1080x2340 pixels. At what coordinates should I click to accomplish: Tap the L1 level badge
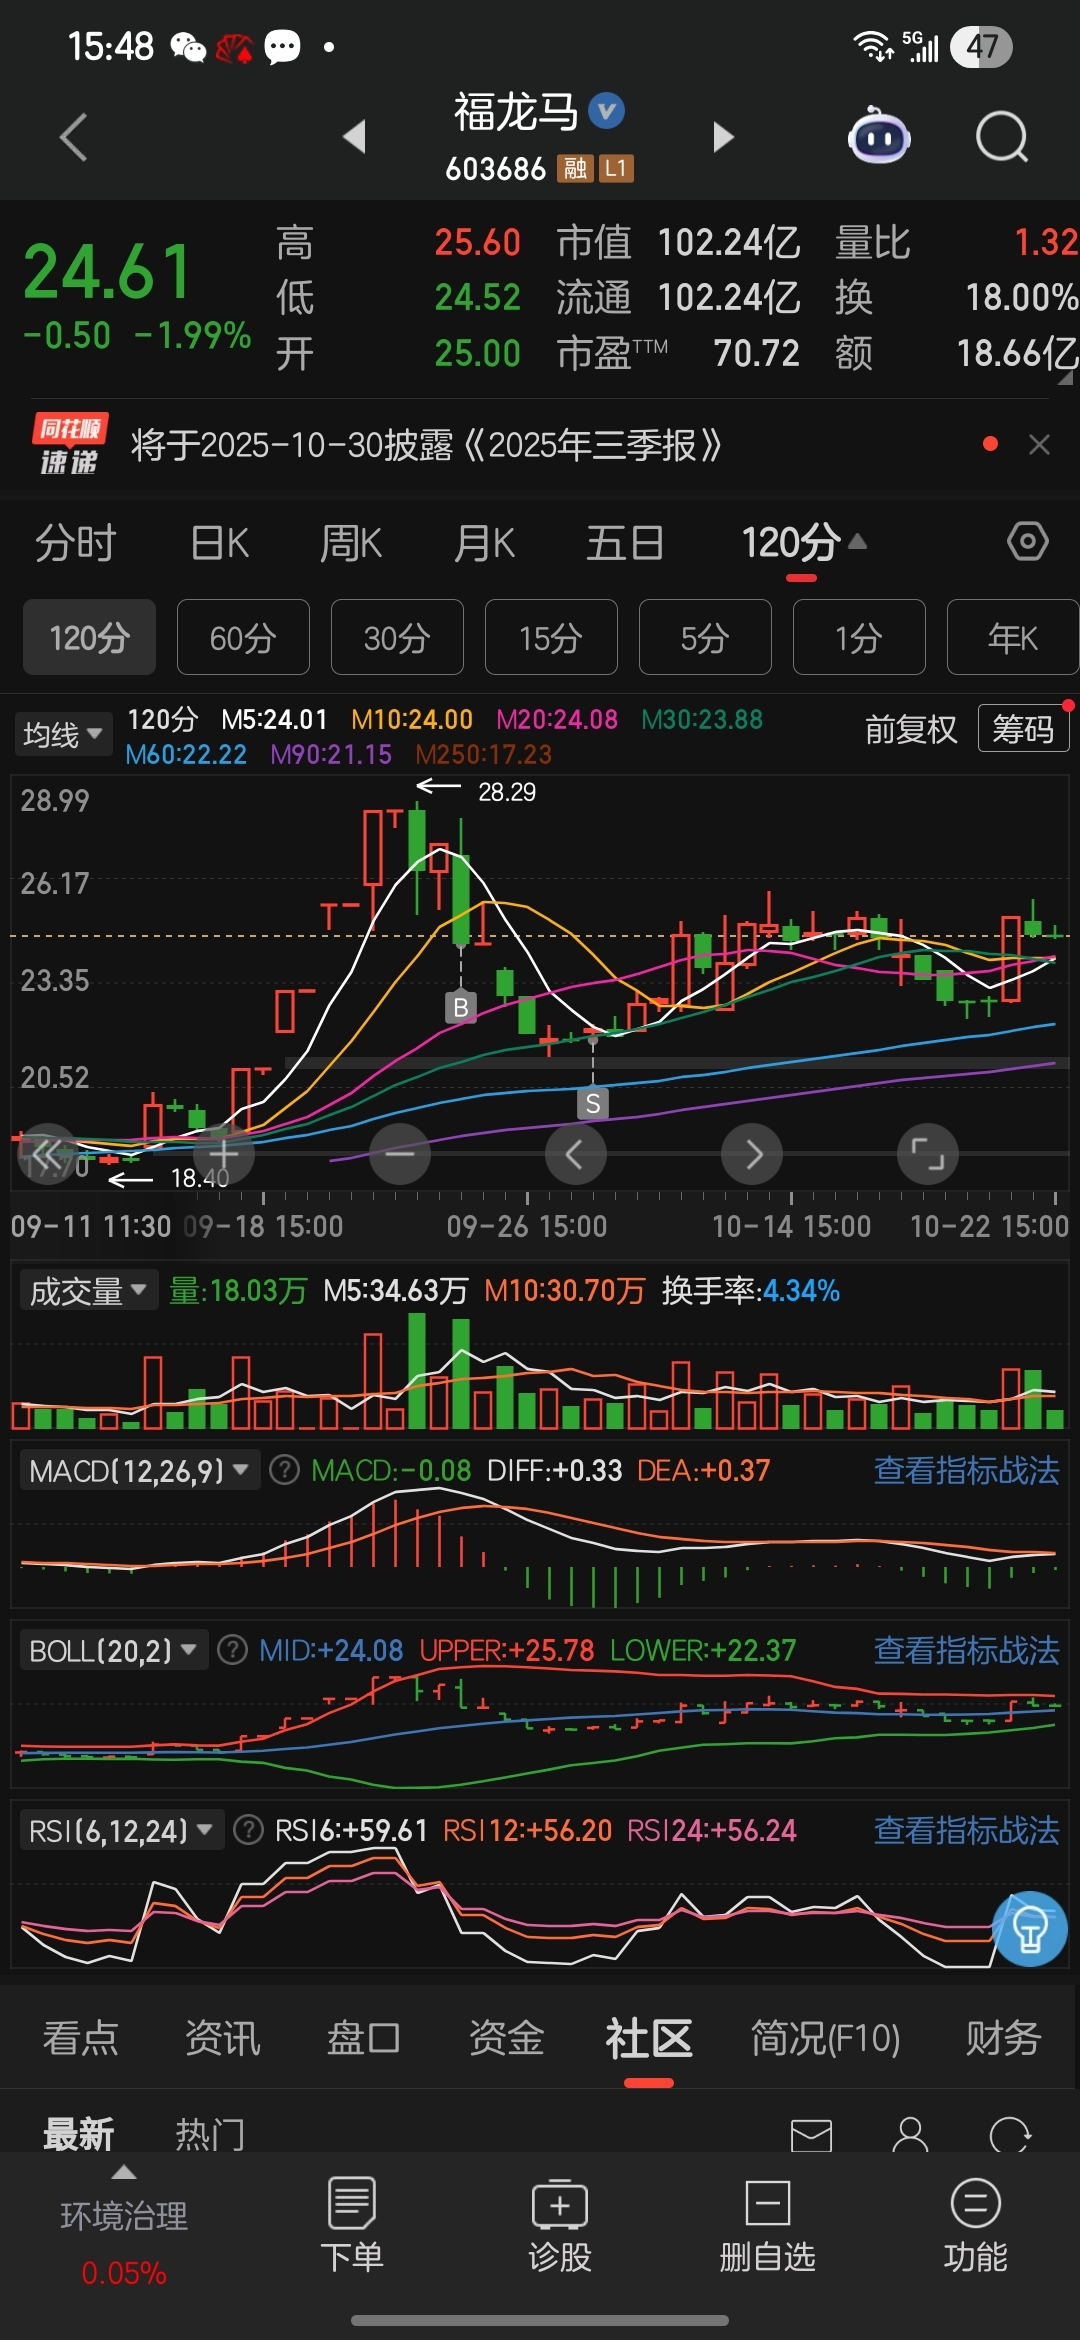pos(616,169)
